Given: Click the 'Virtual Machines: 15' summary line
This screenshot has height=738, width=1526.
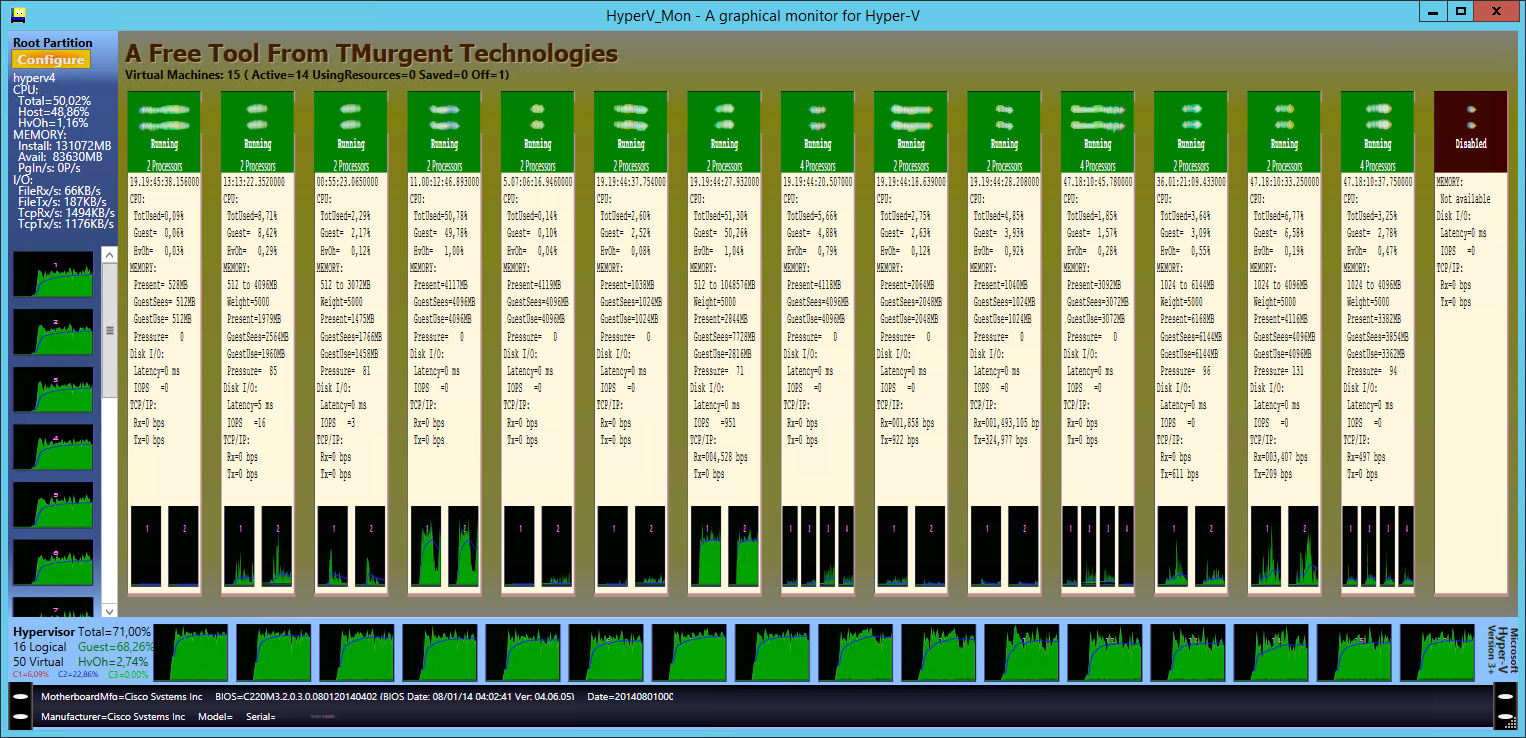Looking at the screenshot, I should [x=317, y=74].
